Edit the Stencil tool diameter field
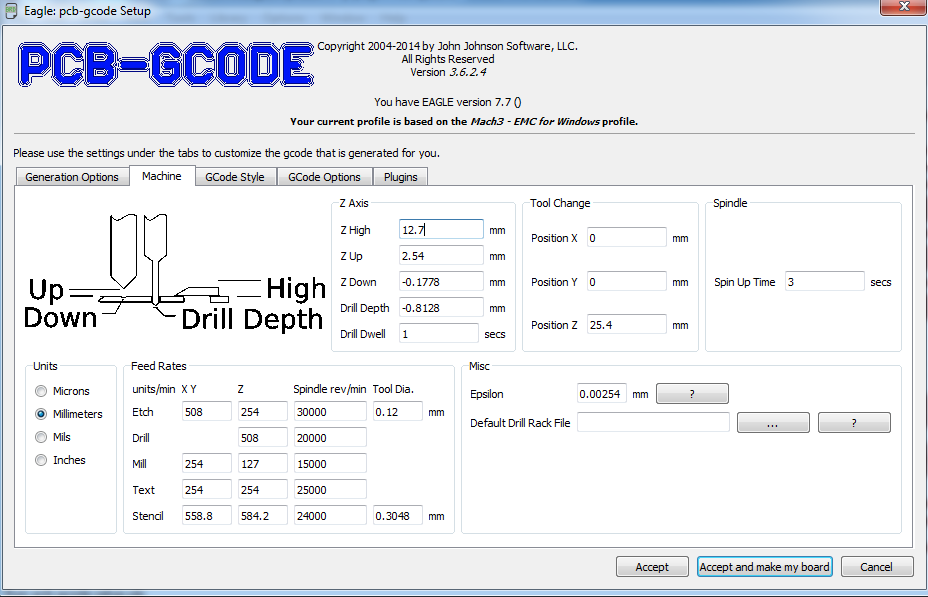The width and height of the screenshot is (928, 597). click(398, 516)
